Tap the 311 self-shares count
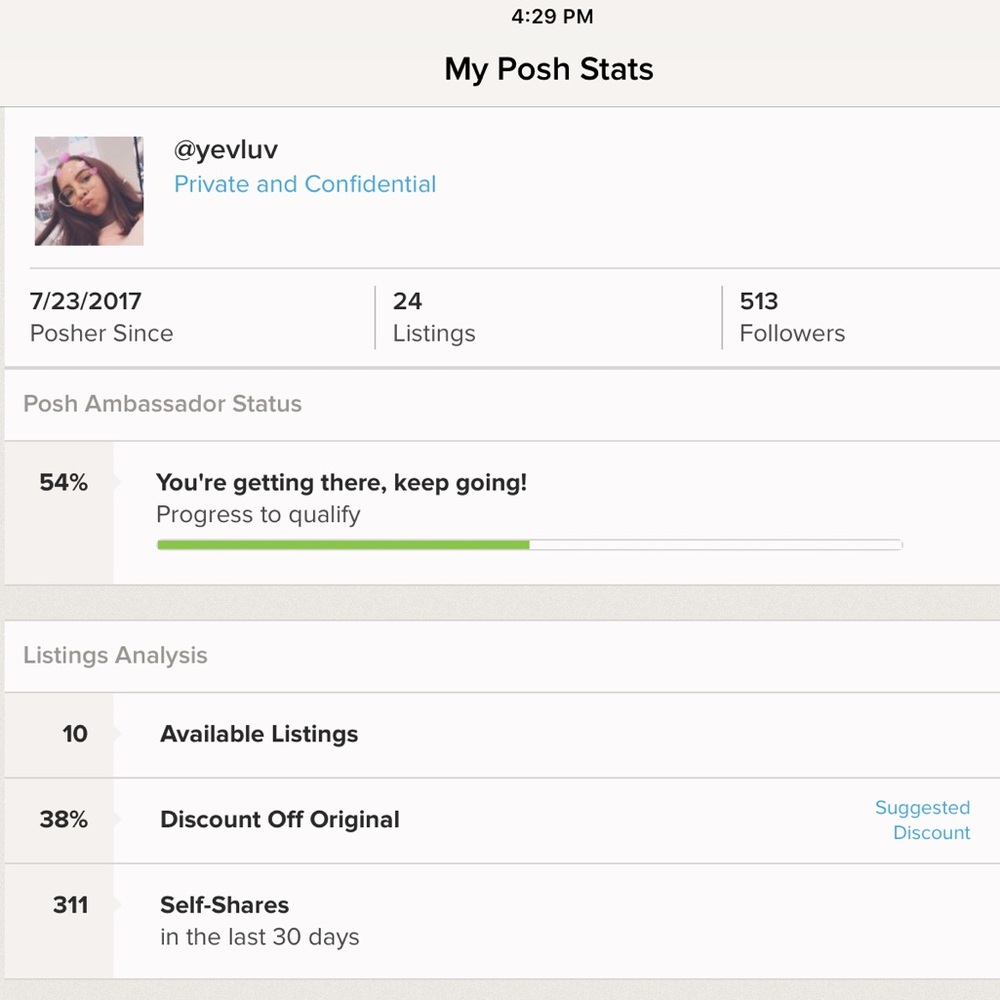 click(70, 905)
